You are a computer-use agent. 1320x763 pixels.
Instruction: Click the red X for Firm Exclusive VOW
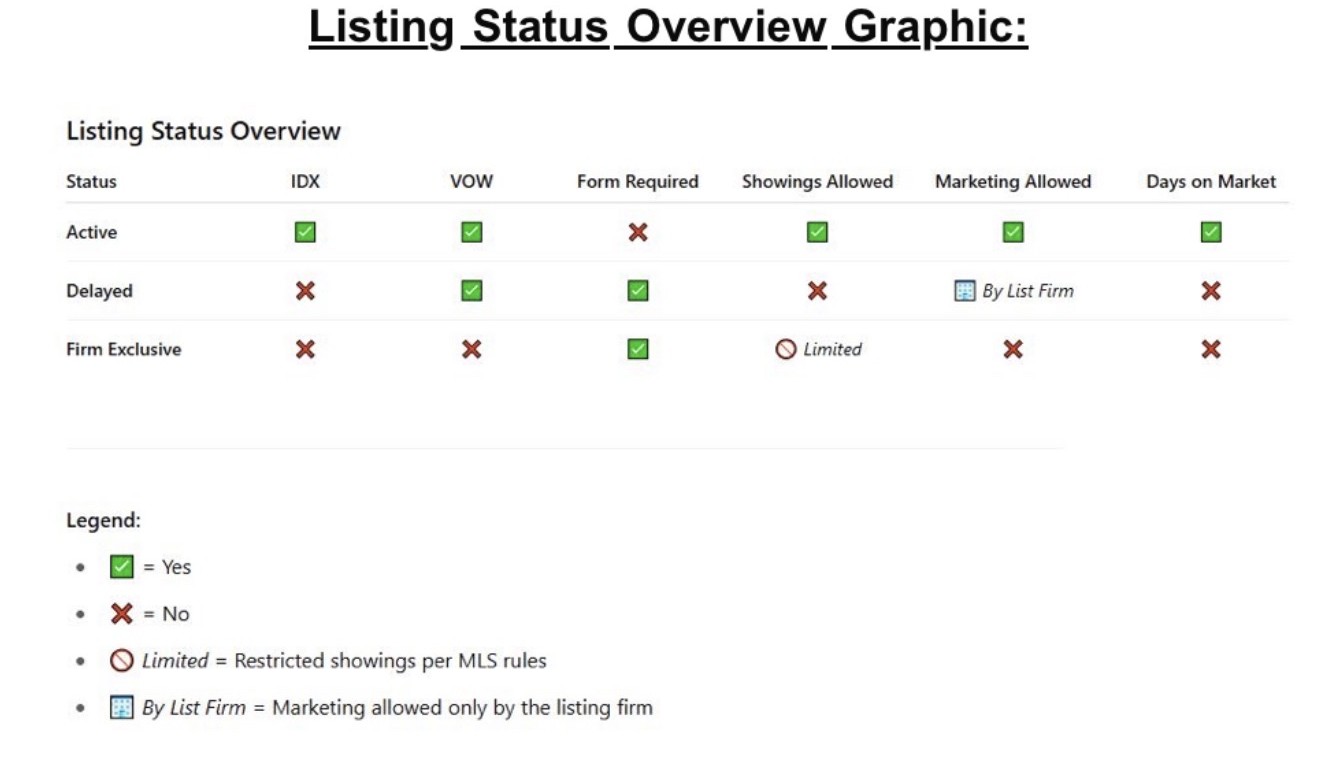click(471, 349)
